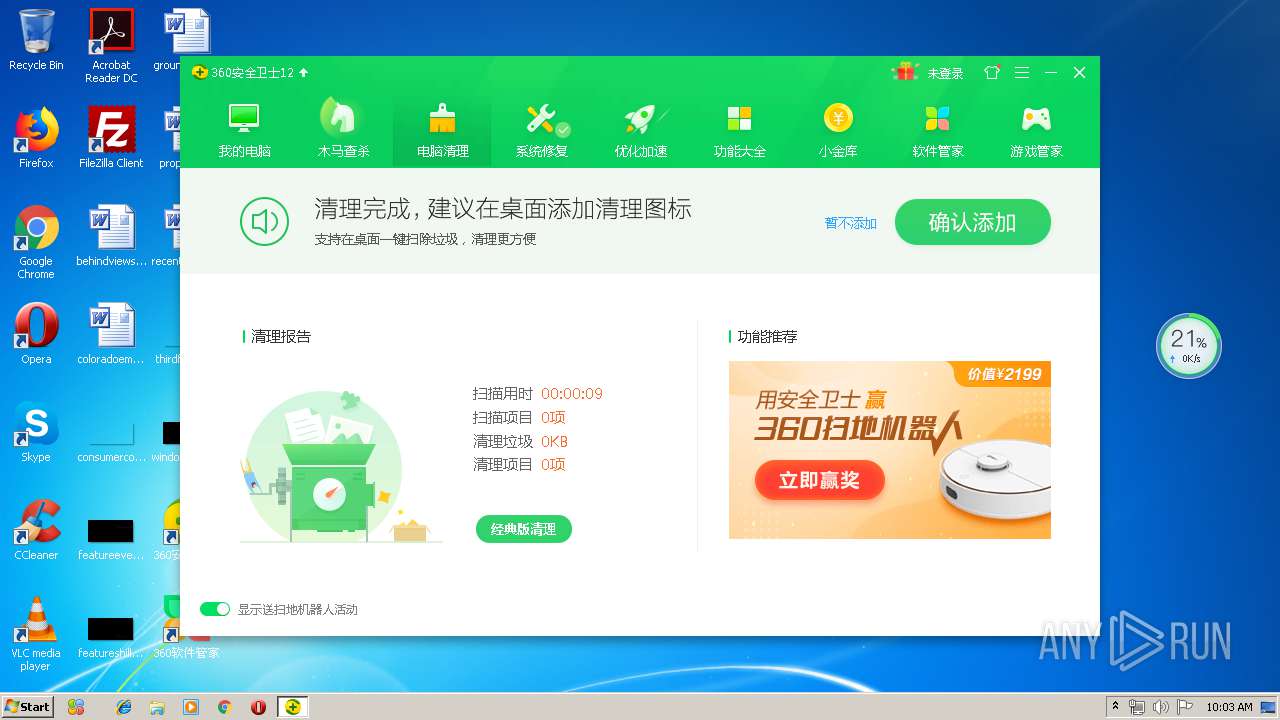
Task: Open Internet Explorer from taskbar
Action: point(124,707)
